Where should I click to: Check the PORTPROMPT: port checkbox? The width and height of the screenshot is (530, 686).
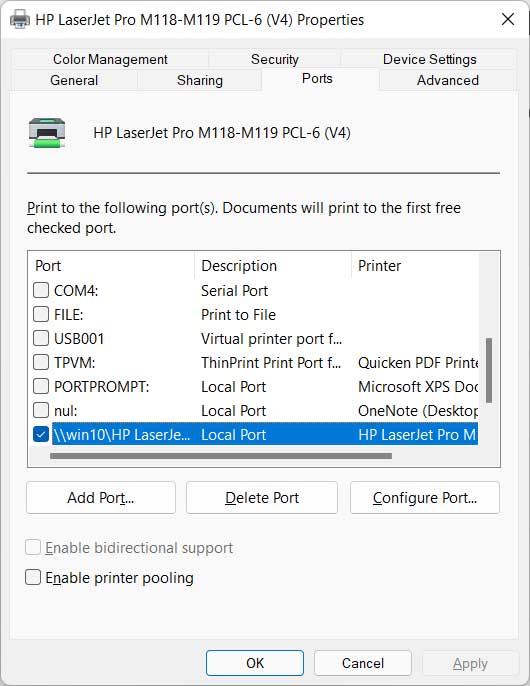click(41, 386)
